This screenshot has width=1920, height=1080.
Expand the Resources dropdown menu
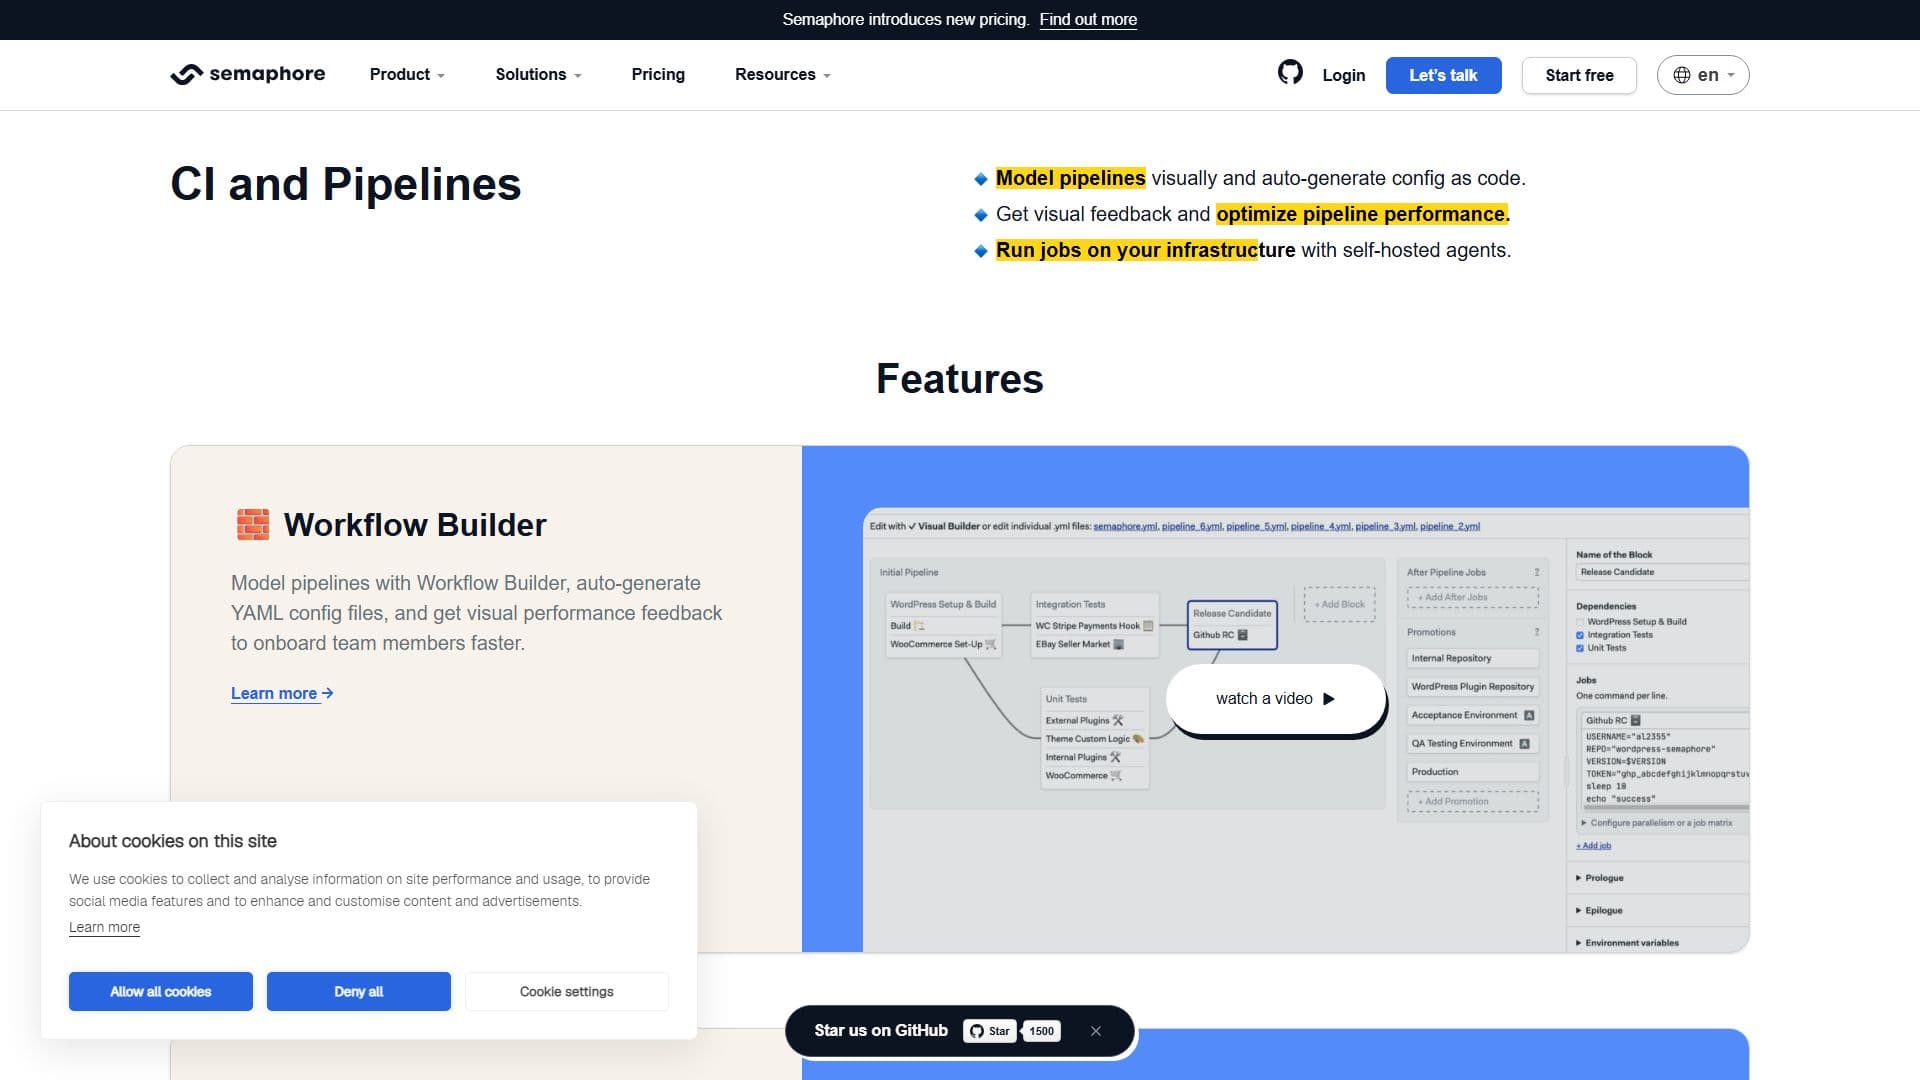pyautogui.click(x=783, y=74)
